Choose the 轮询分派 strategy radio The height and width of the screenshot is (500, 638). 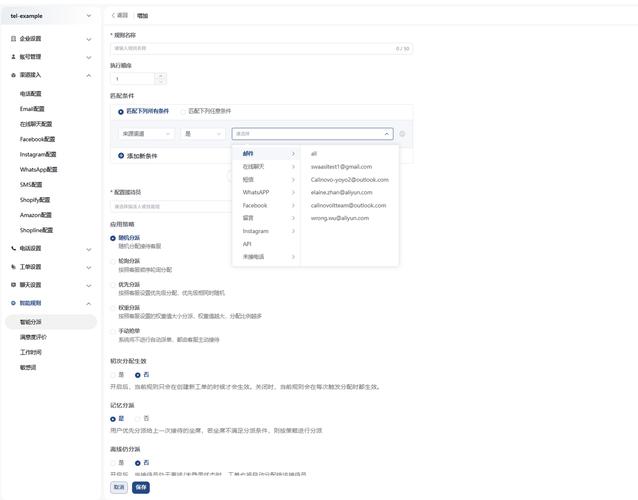113,261
